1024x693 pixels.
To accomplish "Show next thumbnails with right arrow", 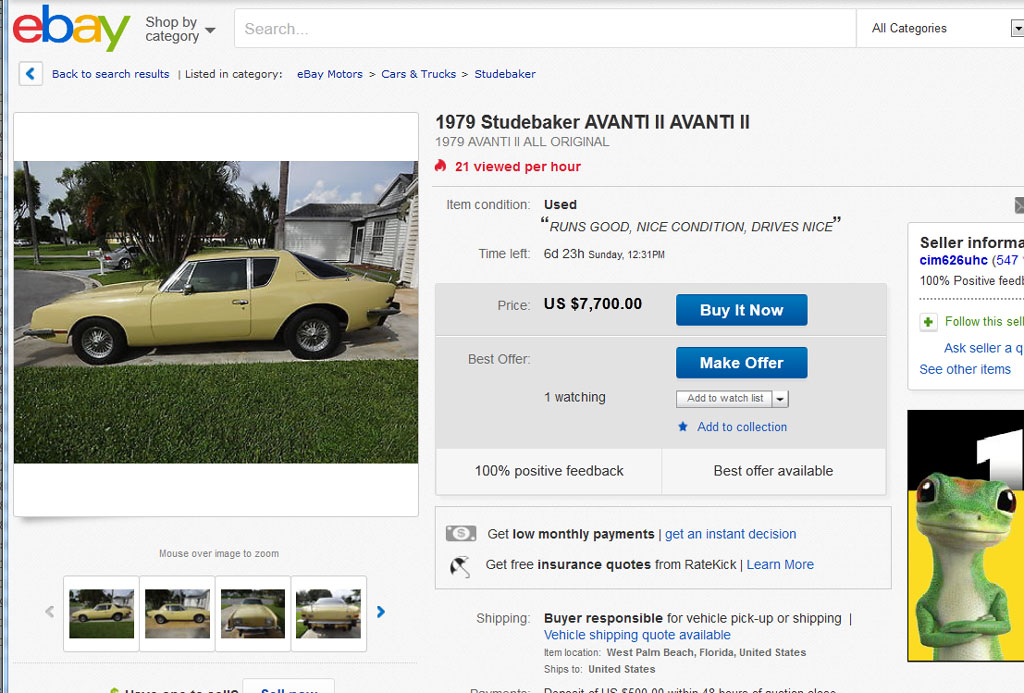I will click(381, 612).
